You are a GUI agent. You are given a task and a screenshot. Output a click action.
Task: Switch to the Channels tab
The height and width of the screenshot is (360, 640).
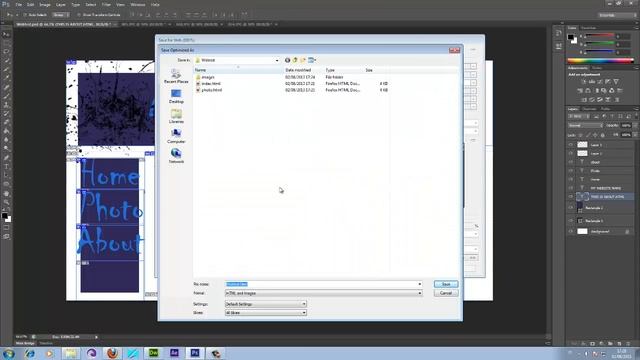(589, 109)
